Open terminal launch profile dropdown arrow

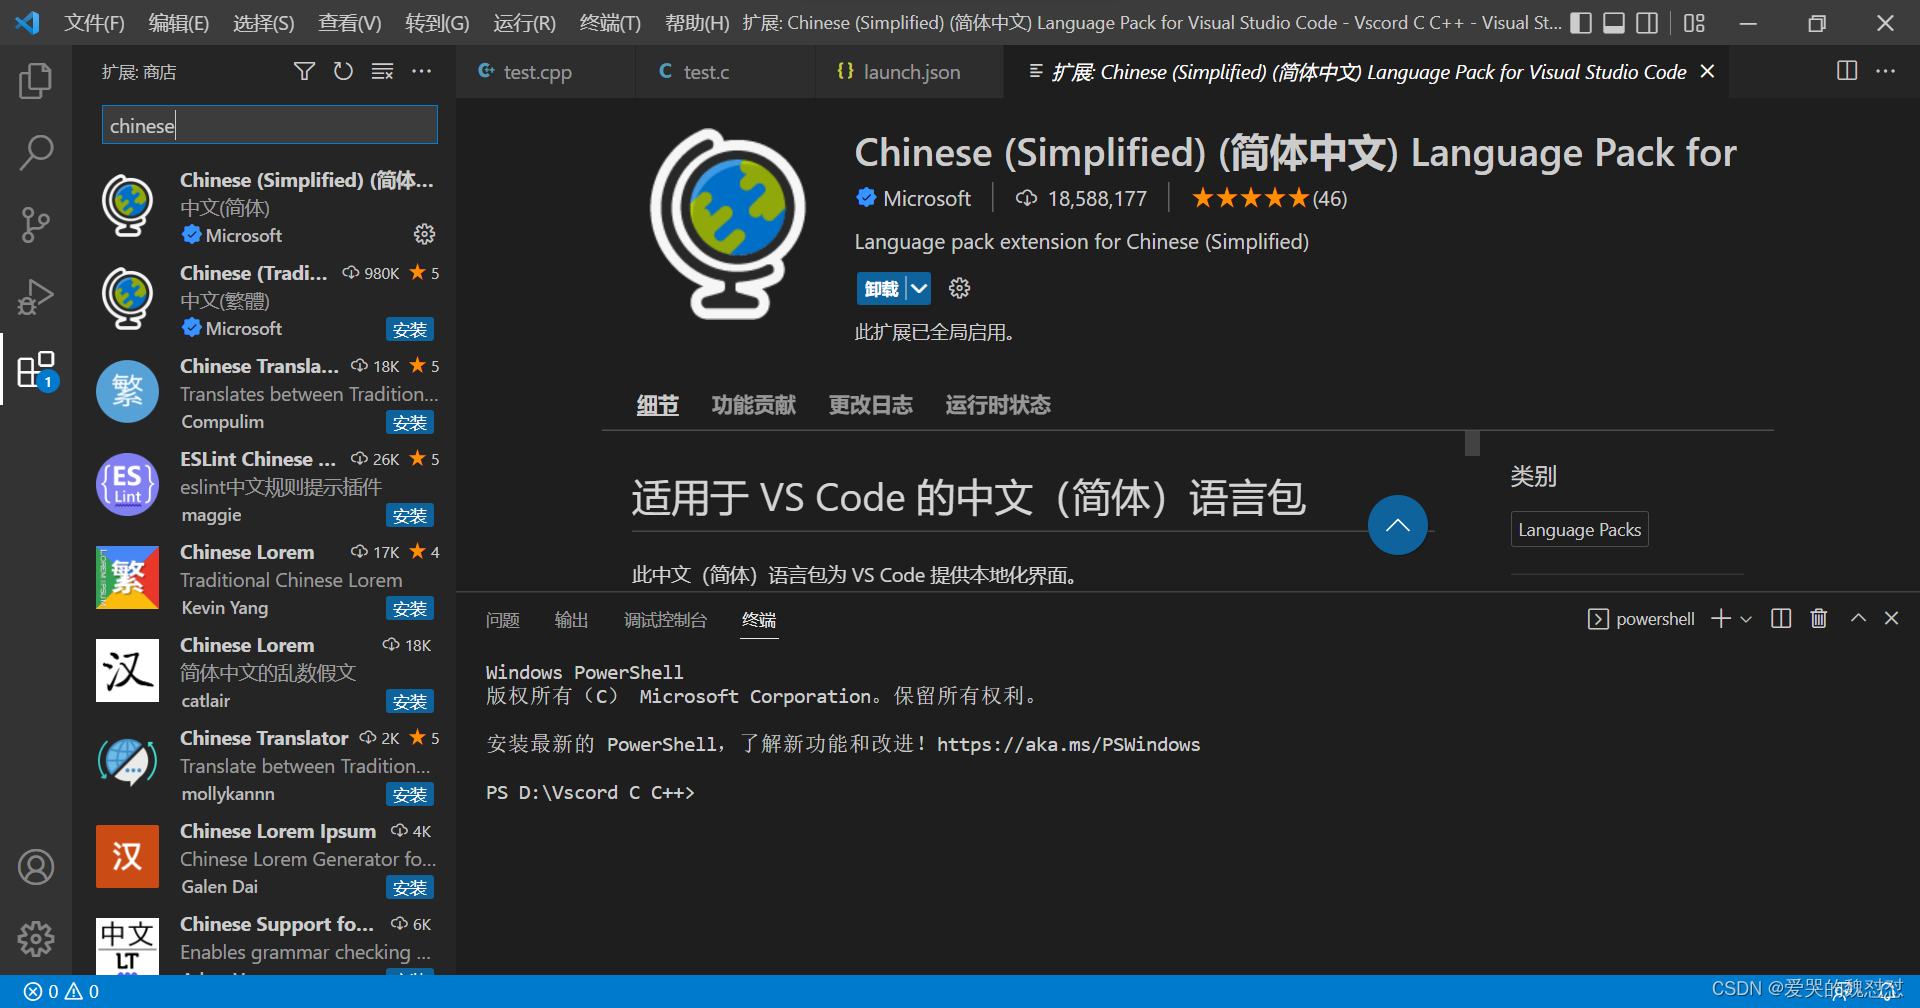(x=1746, y=619)
